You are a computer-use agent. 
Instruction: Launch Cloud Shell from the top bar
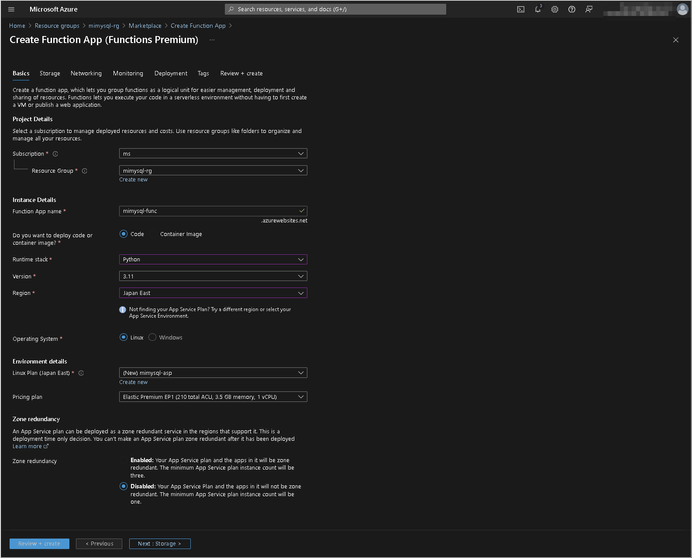[x=521, y=9]
